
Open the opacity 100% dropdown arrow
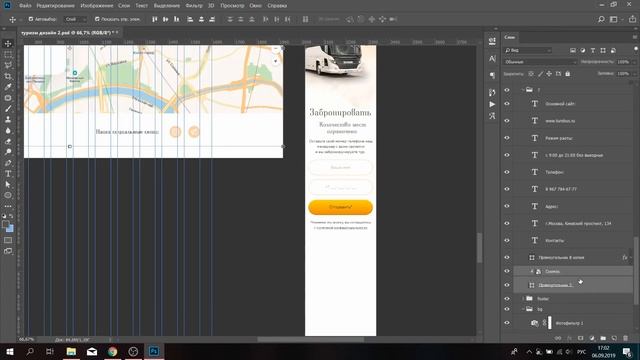click(633, 62)
